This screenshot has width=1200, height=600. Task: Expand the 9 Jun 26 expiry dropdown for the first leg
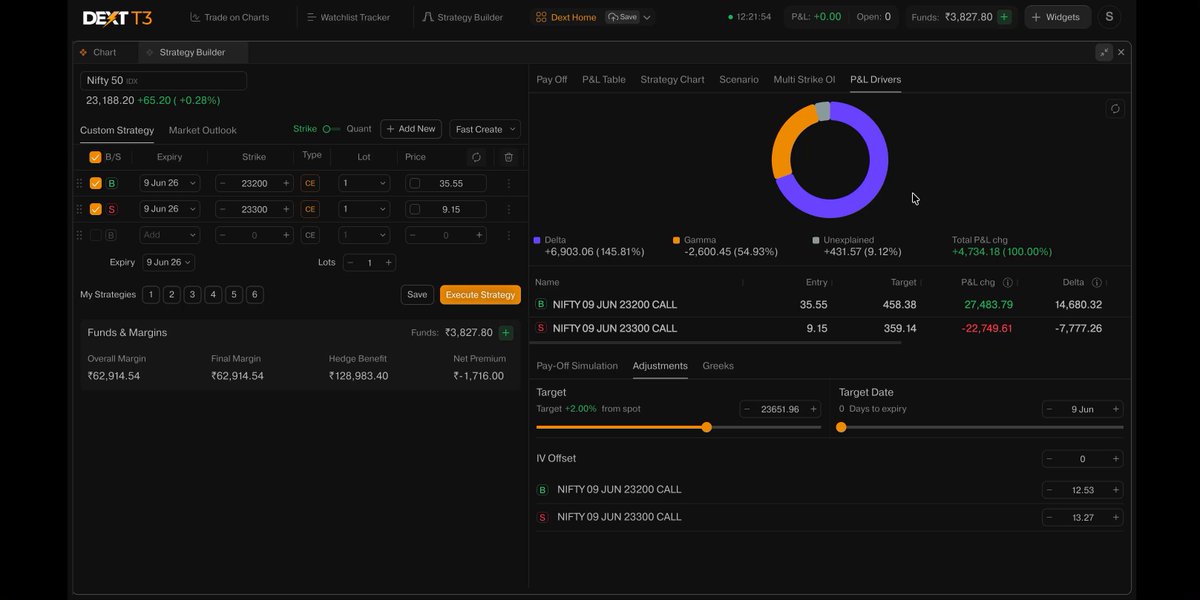169,183
